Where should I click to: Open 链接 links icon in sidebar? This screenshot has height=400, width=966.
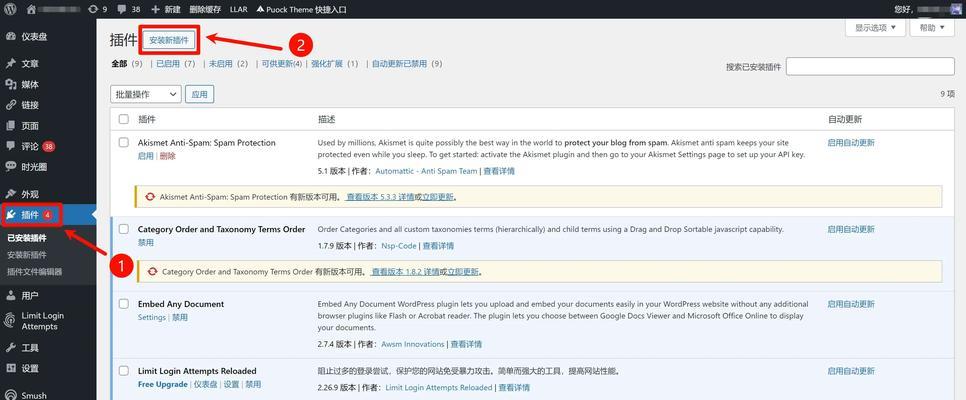click(10, 105)
